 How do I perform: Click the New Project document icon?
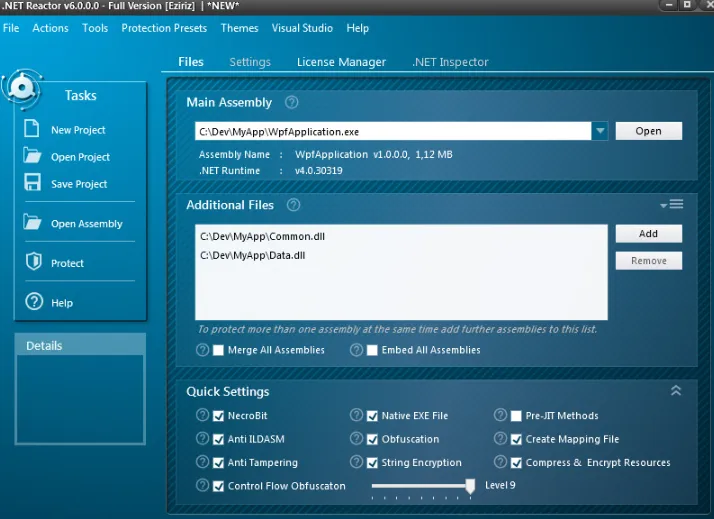tap(31, 128)
